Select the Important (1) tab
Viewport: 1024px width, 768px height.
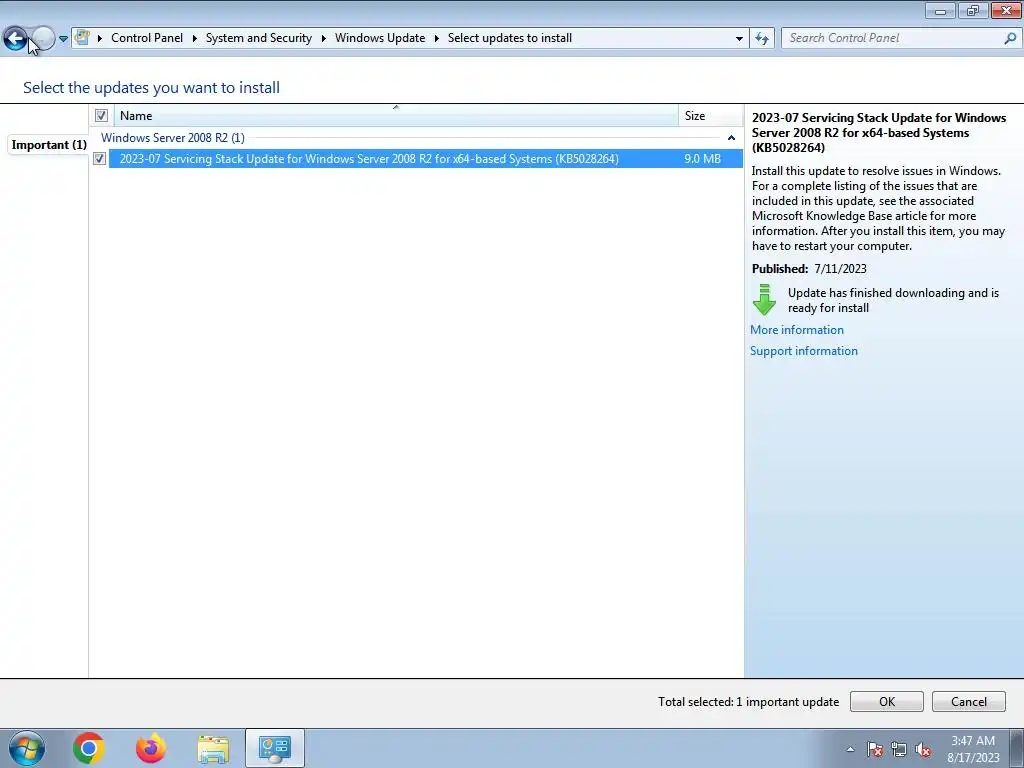click(x=49, y=145)
